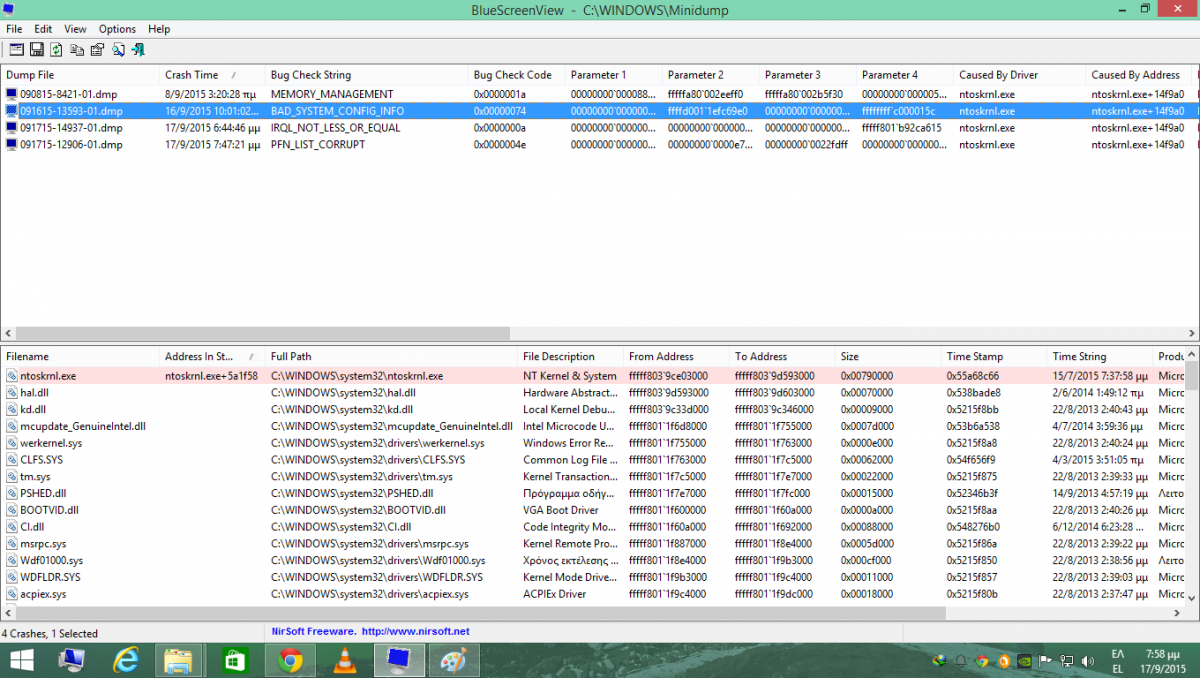
Task: Select the 091715-12906-01.dmp crash row
Action: point(71,145)
